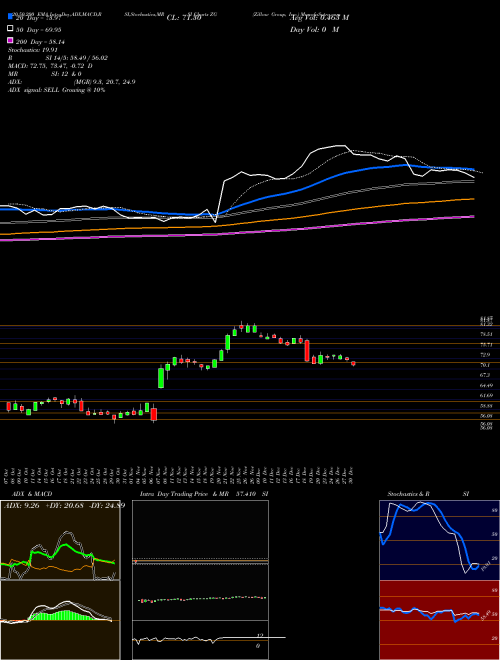Open the MACD histogram chart with green bars

click(x=60, y=620)
